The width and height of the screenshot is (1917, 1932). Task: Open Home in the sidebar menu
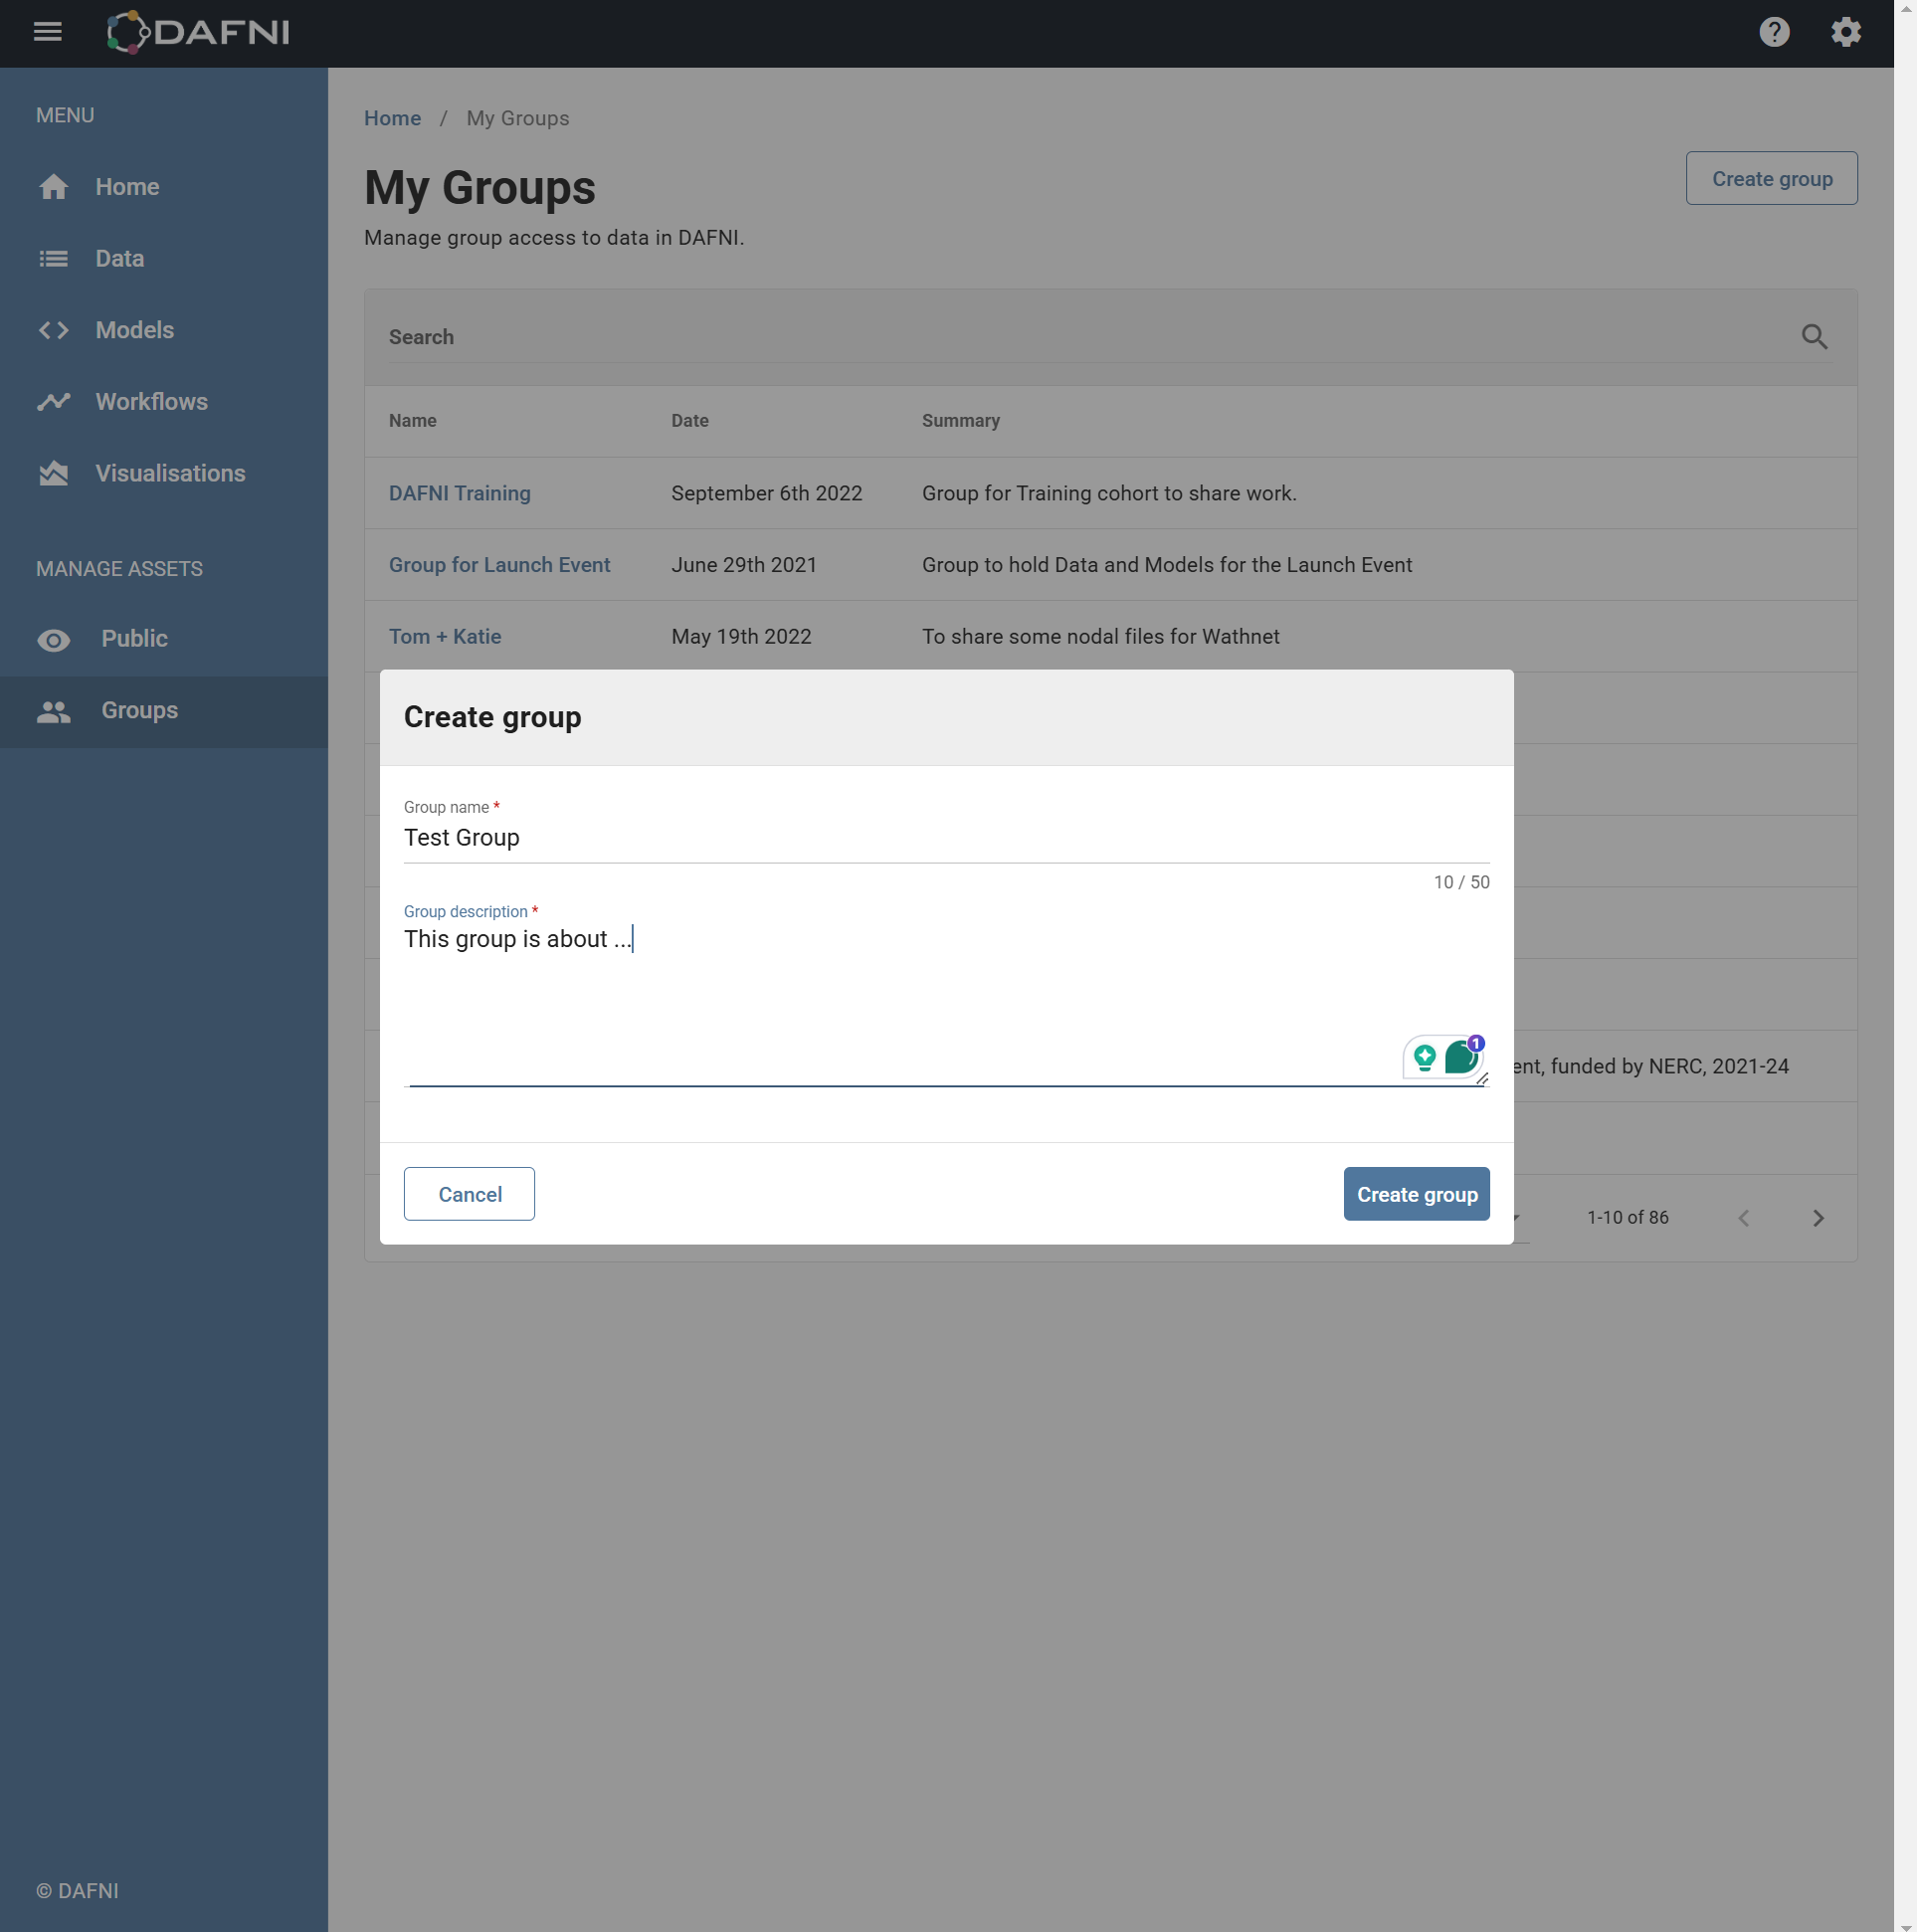pyautogui.click(x=127, y=187)
